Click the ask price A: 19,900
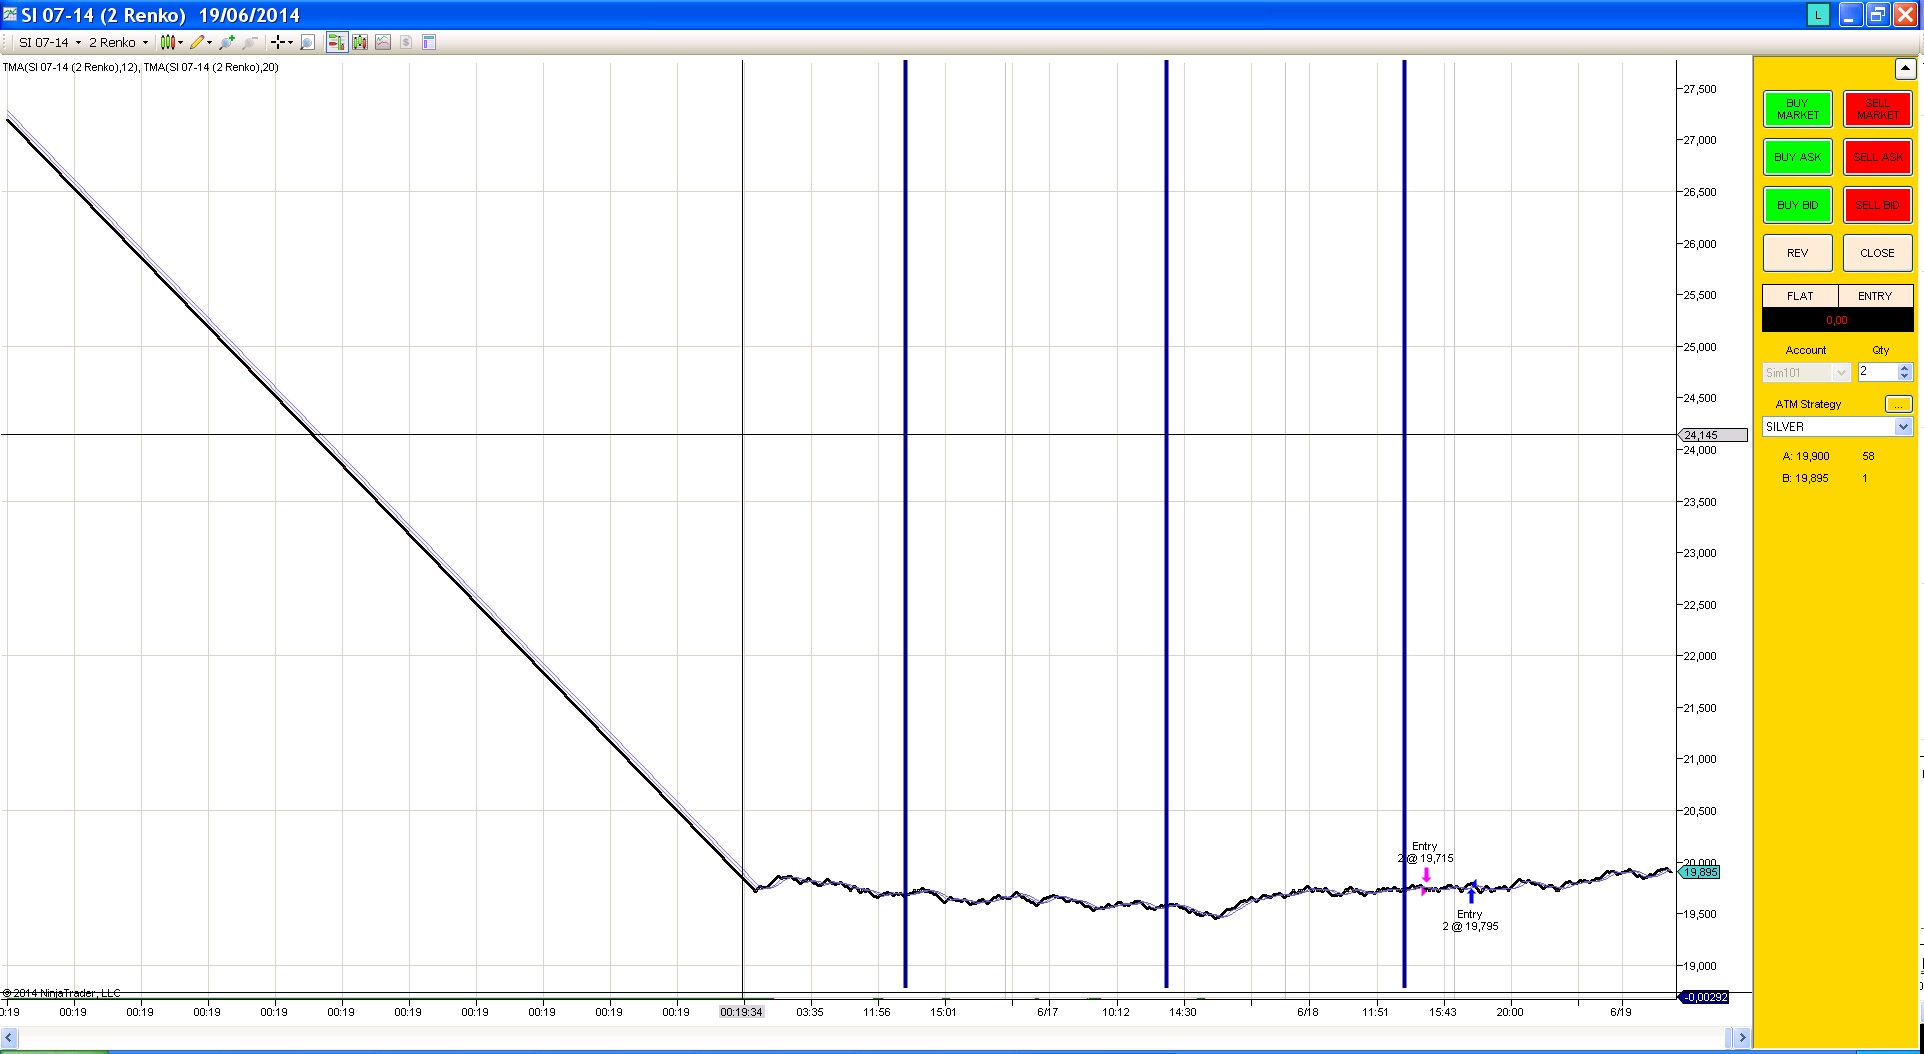 (x=1805, y=456)
